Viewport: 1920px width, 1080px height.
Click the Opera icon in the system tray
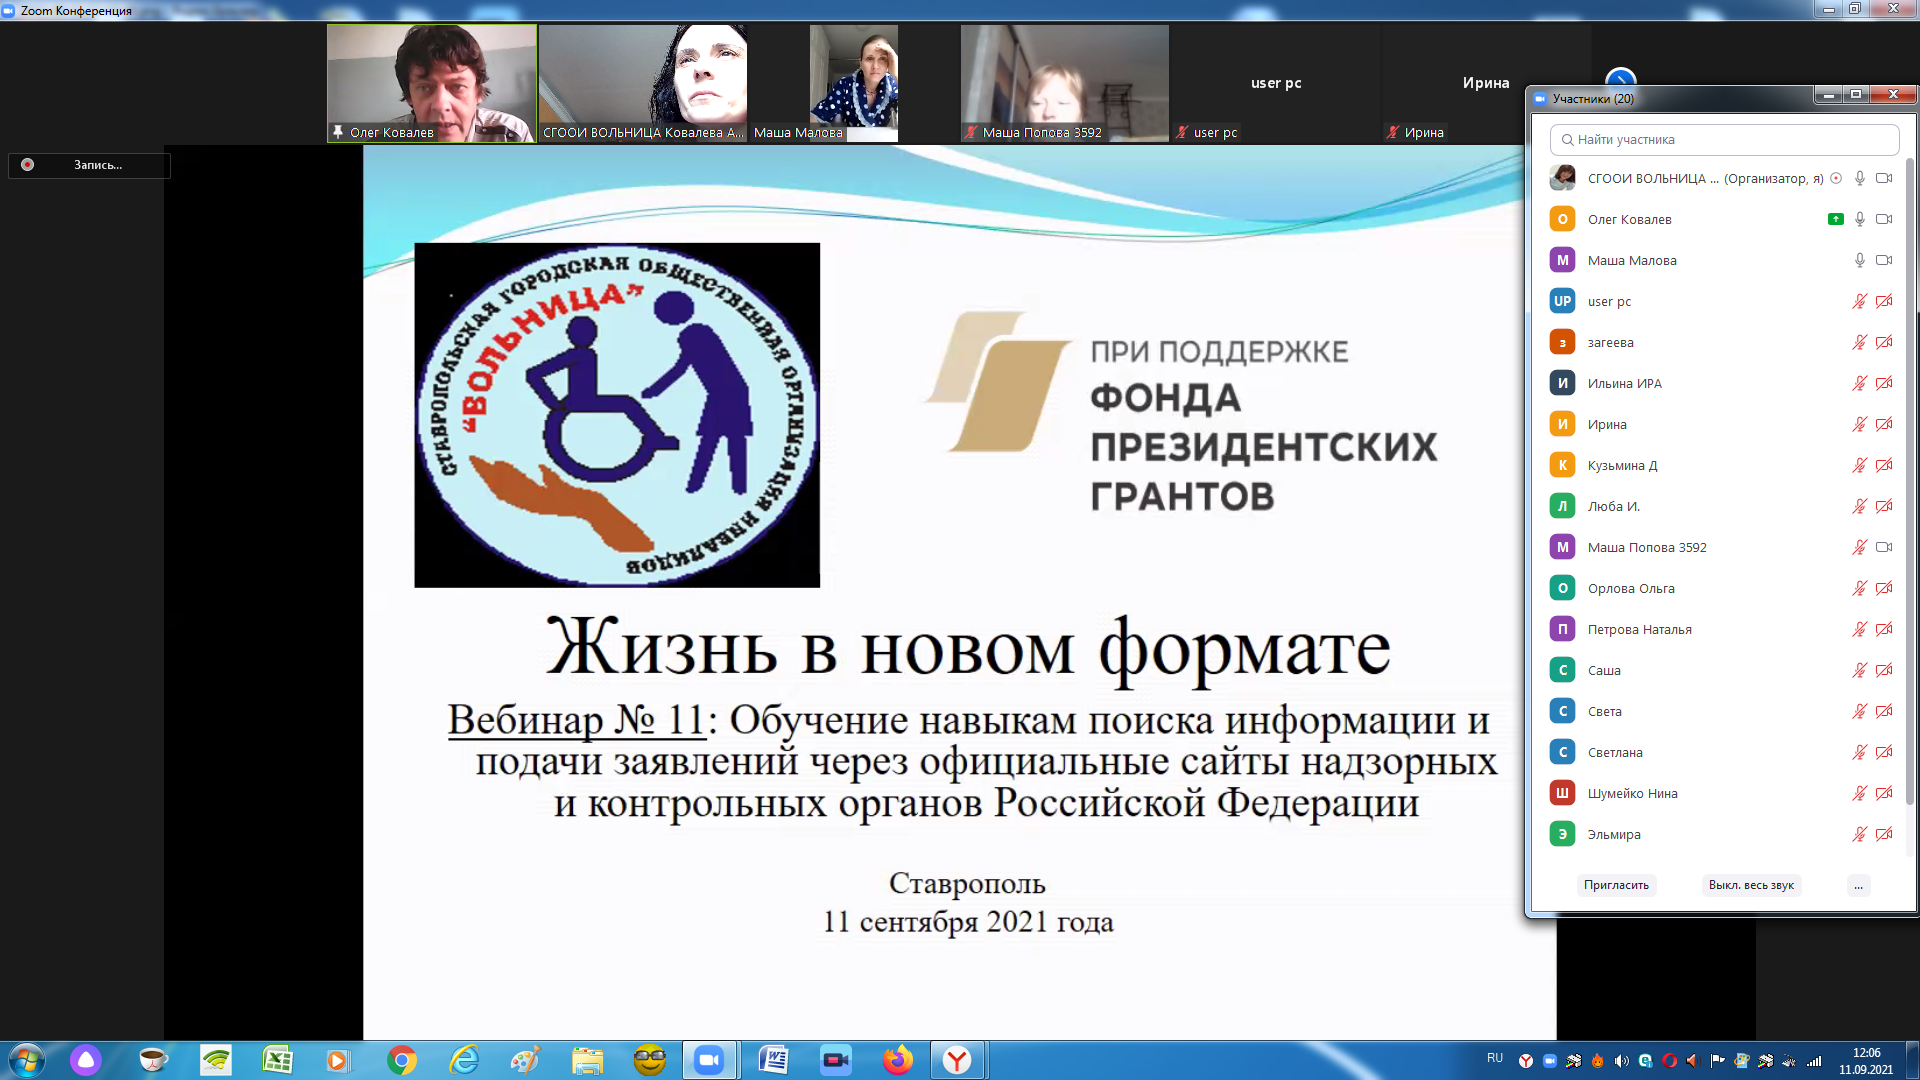1669,1061
